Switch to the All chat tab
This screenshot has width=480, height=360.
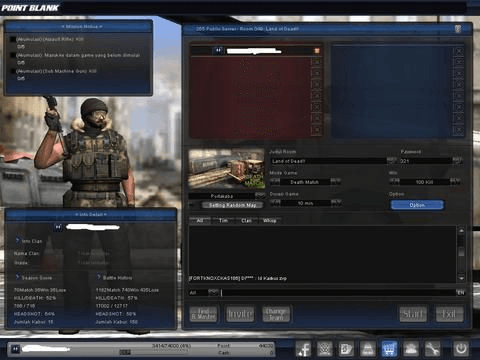200,220
